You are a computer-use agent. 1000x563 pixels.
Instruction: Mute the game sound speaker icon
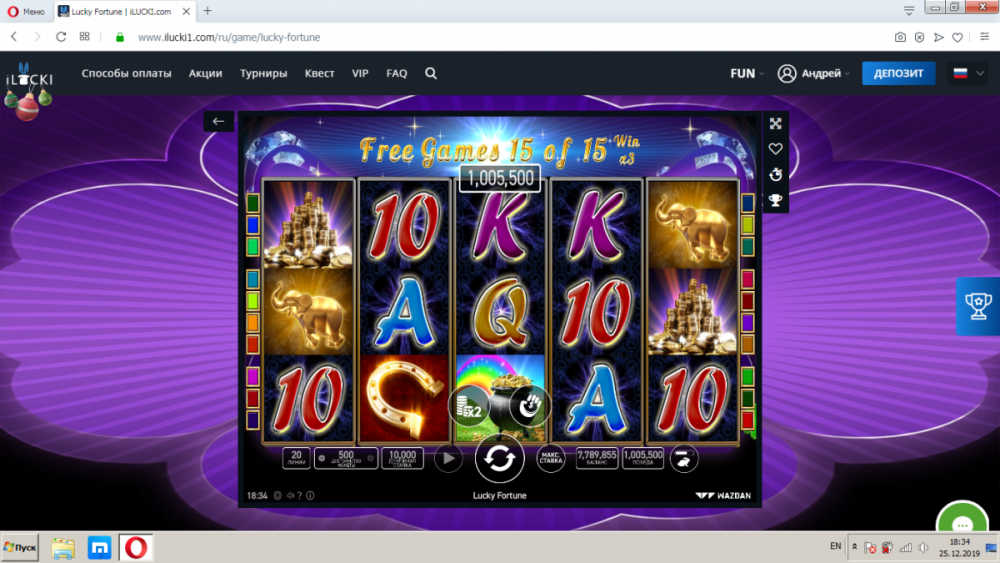[x=290, y=495]
